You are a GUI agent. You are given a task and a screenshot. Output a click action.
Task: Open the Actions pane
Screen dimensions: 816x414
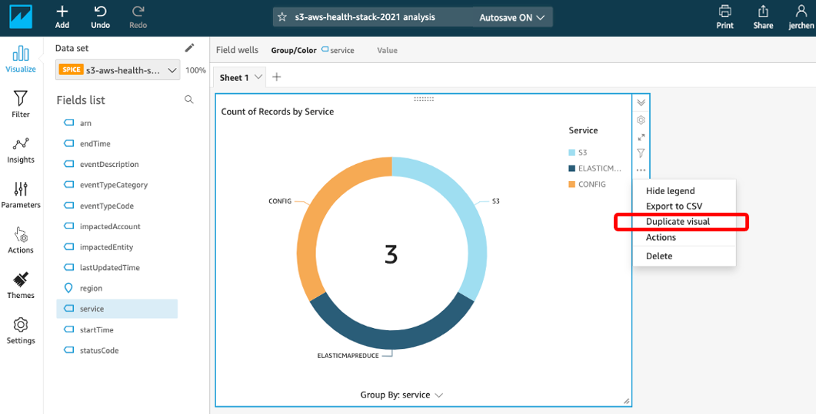click(21, 240)
